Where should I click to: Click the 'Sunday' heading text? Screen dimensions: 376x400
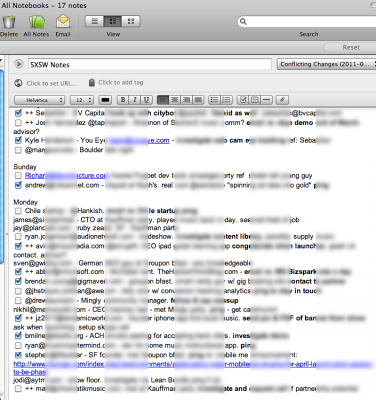[x=25, y=167]
